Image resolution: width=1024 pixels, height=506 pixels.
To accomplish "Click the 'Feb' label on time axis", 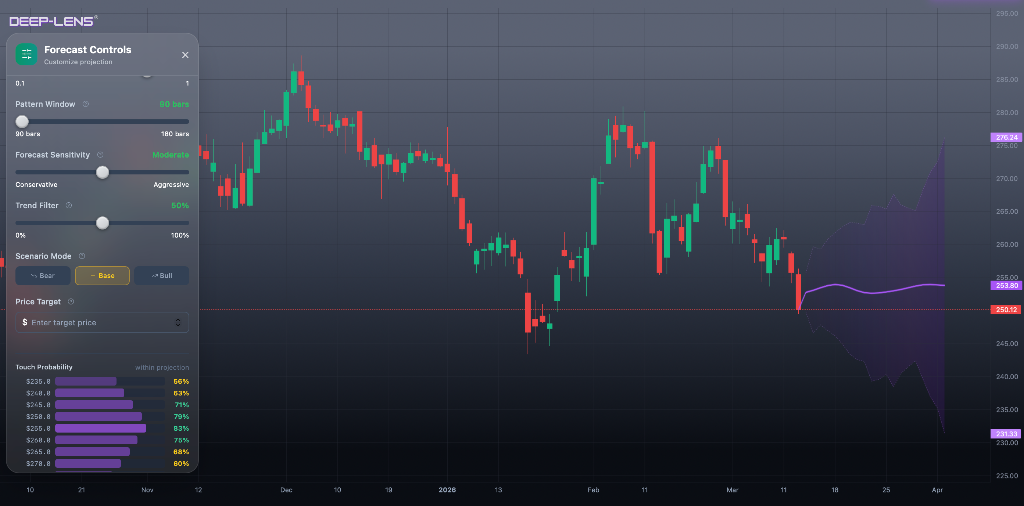I will point(593,489).
